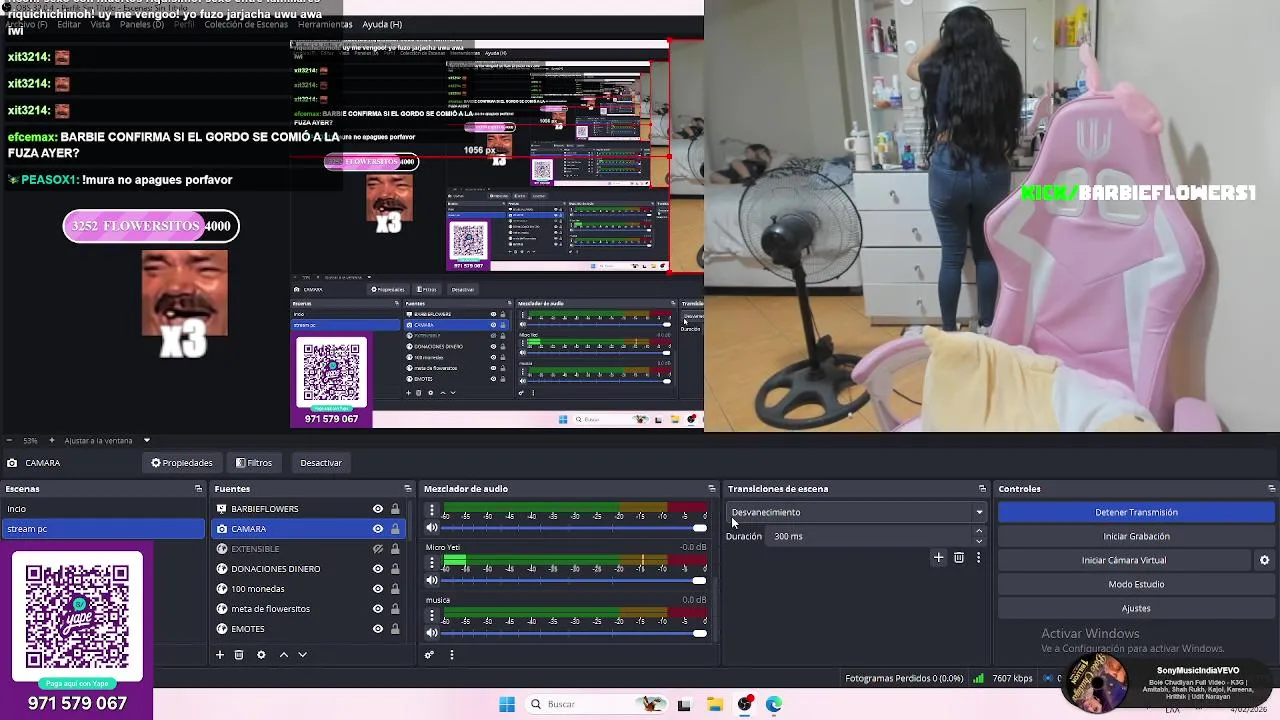
Task: Click Detener Transmisión button
Action: (x=1136, y=512)
